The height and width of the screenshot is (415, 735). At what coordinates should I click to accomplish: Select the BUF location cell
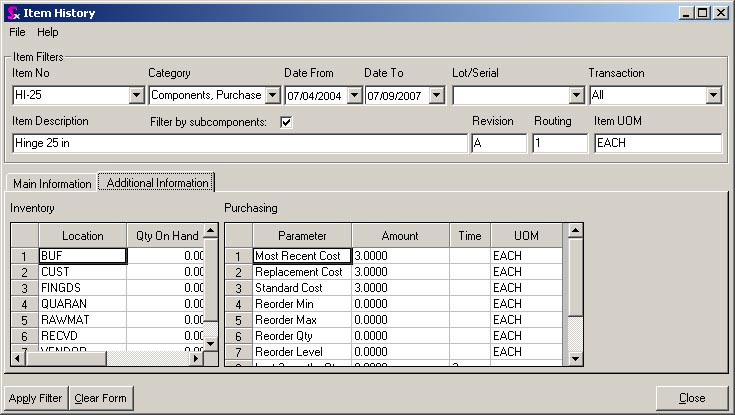tap(82, 256)
